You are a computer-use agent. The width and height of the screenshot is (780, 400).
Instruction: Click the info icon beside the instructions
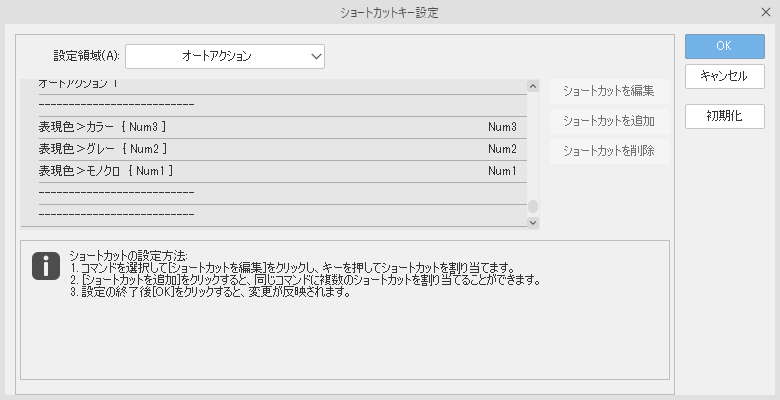(46, 265)
